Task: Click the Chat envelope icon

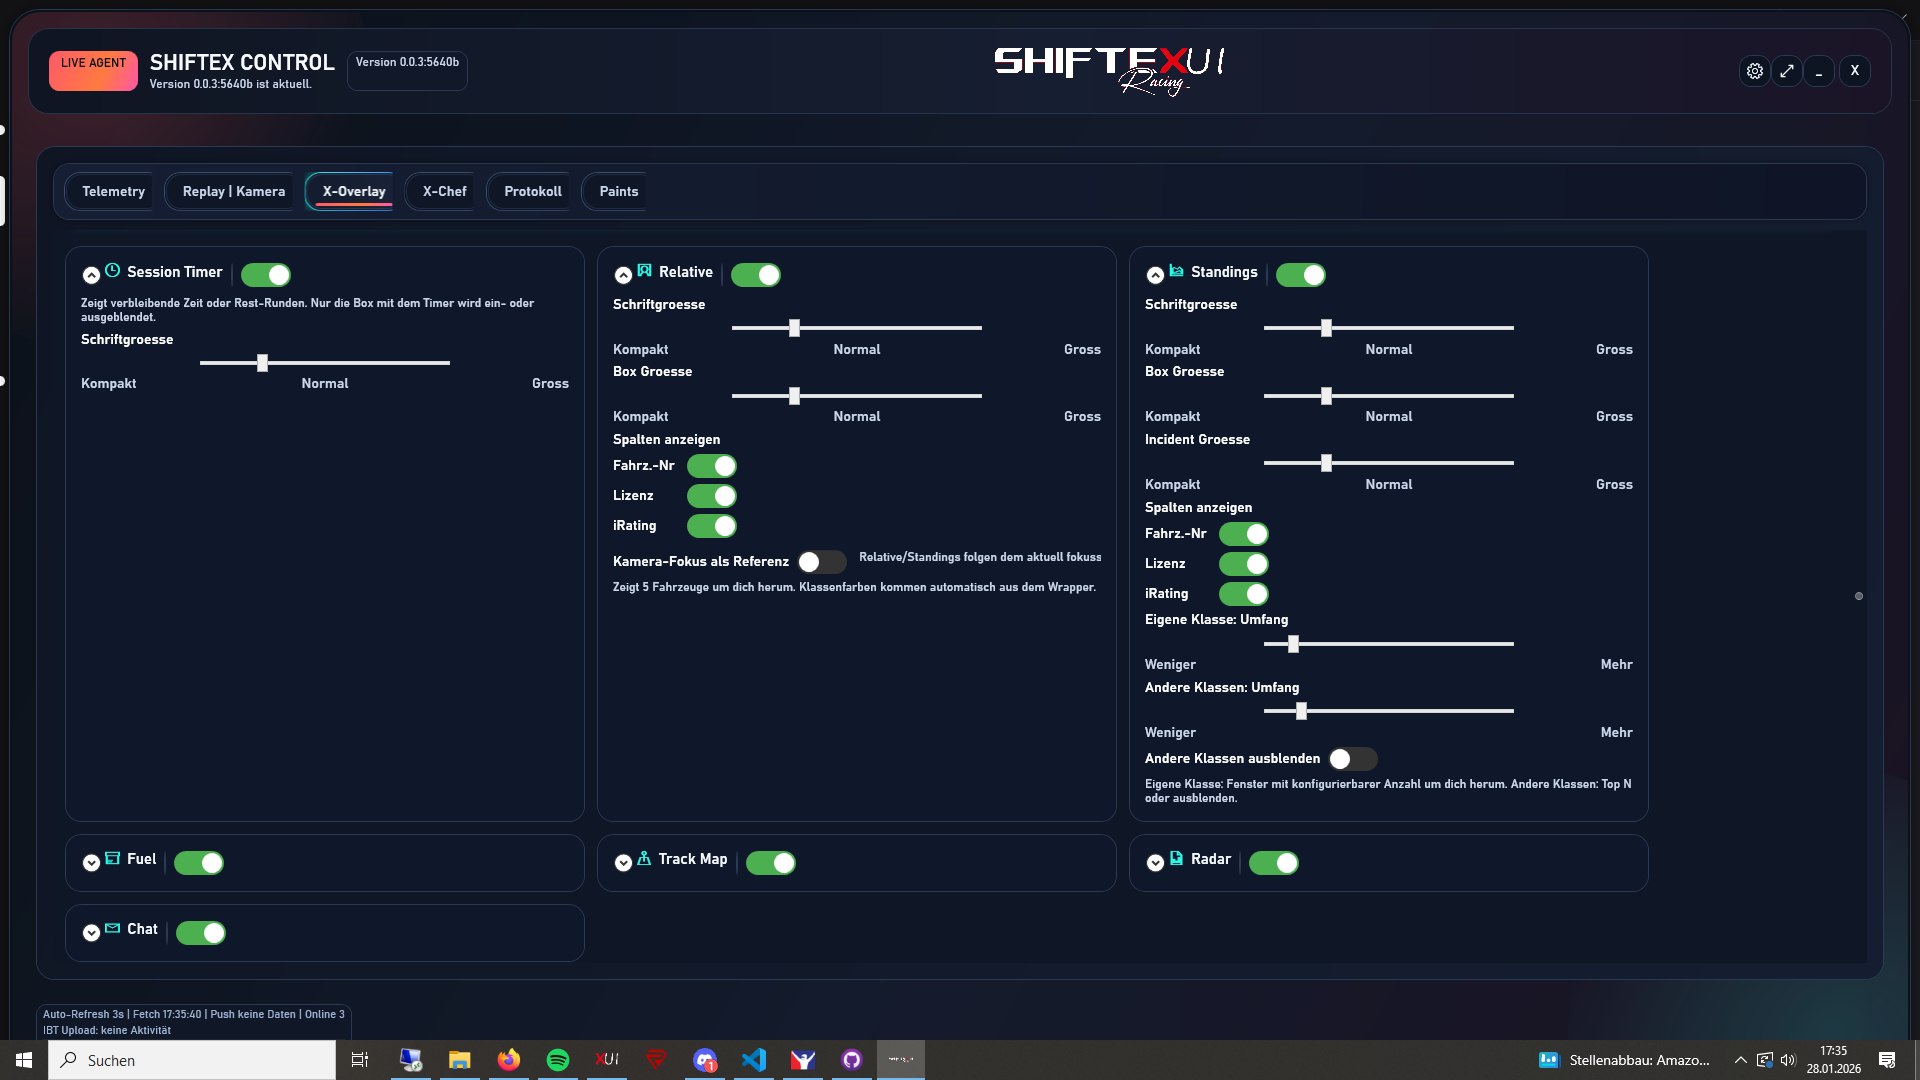Action: [113, 929]
